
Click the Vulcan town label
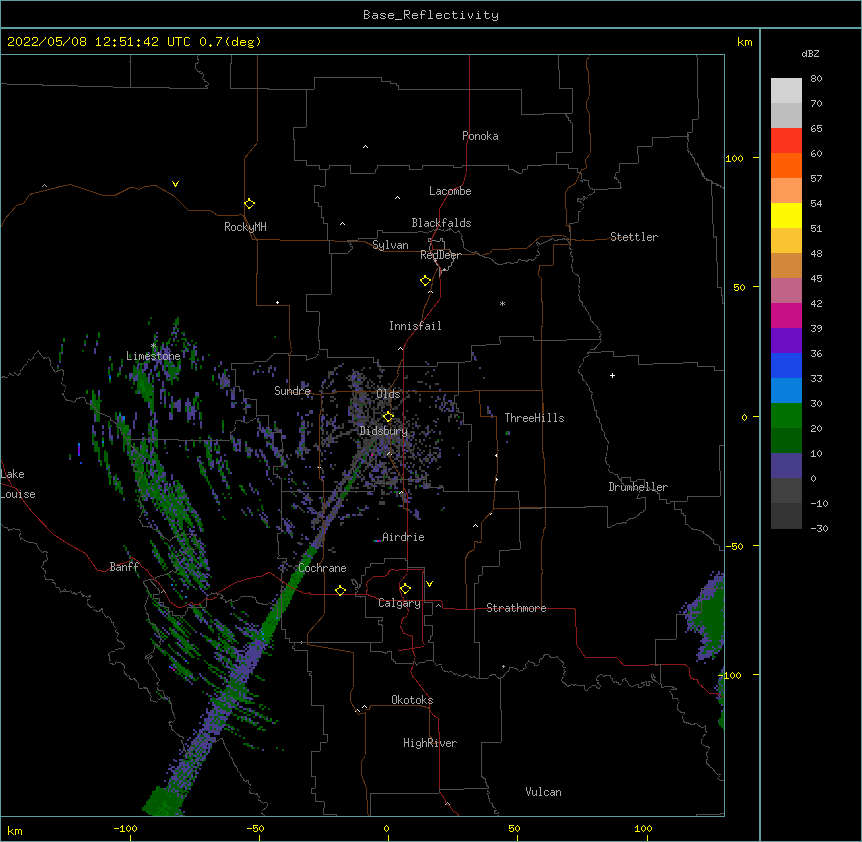543,792
